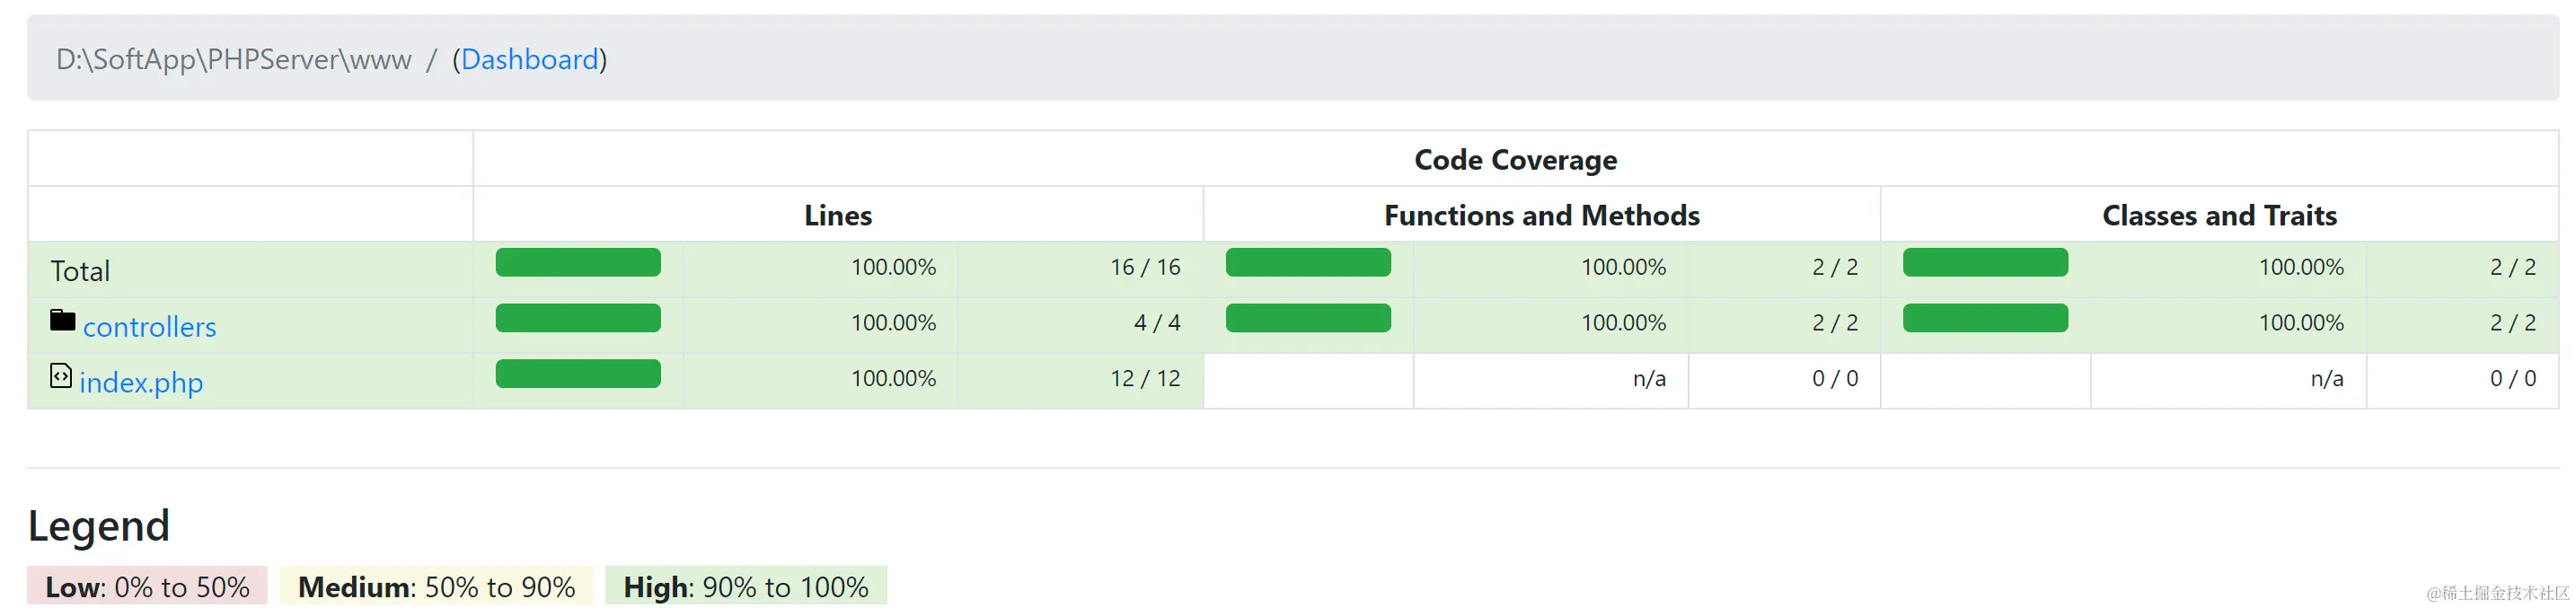Select the Functions and Methods column header

click(1541, 215)
